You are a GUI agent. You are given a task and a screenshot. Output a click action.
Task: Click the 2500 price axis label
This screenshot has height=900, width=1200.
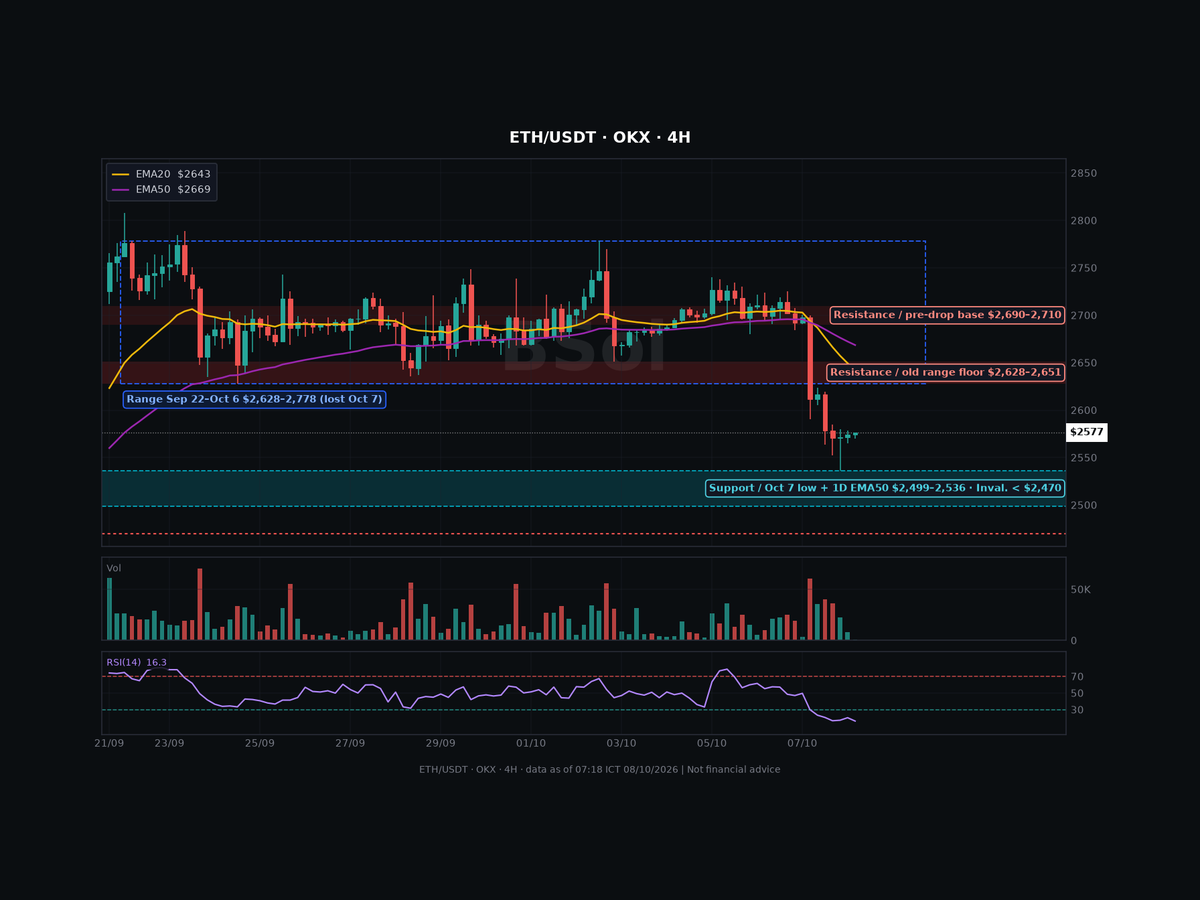tap(1084, 506)
